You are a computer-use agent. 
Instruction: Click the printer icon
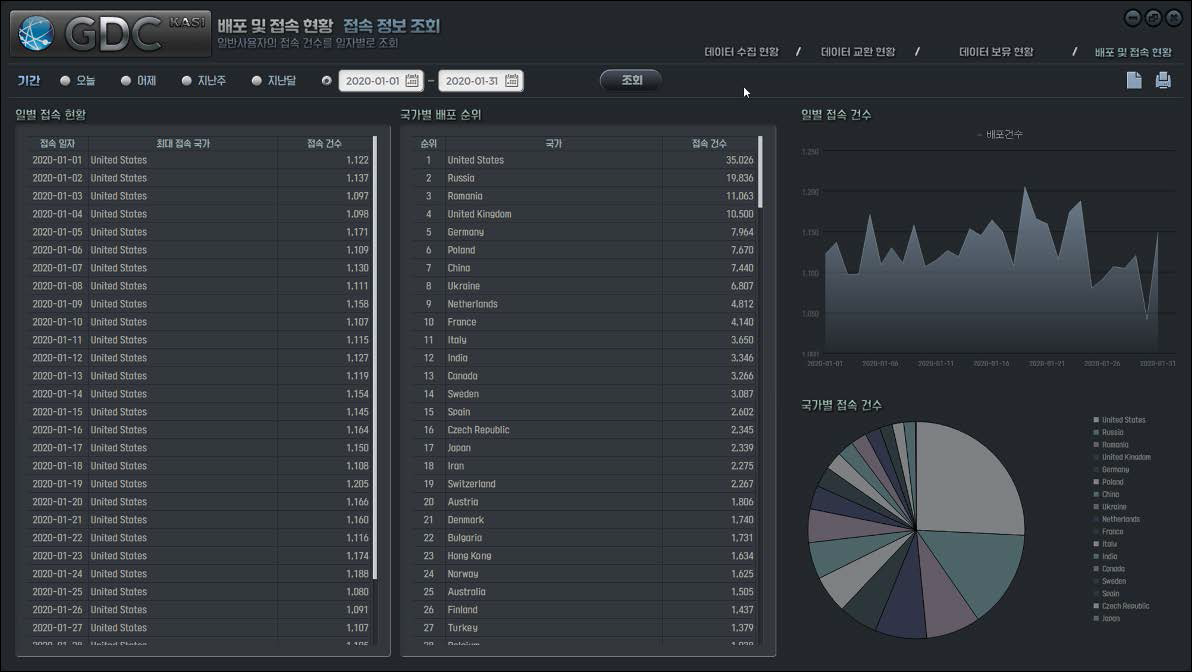click(x=1163, y=80)
